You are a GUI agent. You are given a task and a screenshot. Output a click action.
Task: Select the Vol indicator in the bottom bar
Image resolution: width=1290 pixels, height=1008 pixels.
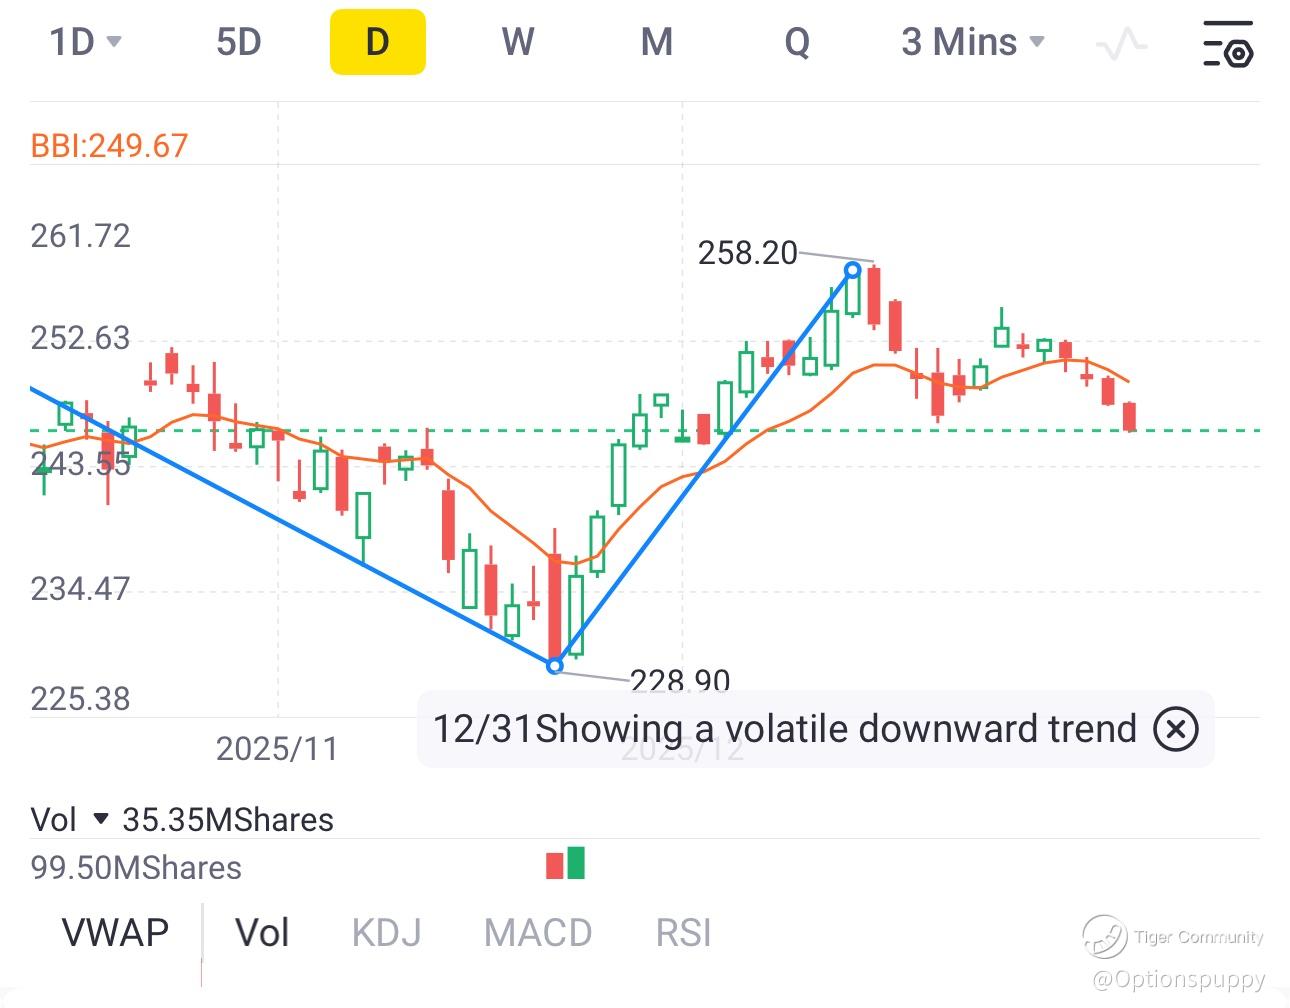[262, 932]
